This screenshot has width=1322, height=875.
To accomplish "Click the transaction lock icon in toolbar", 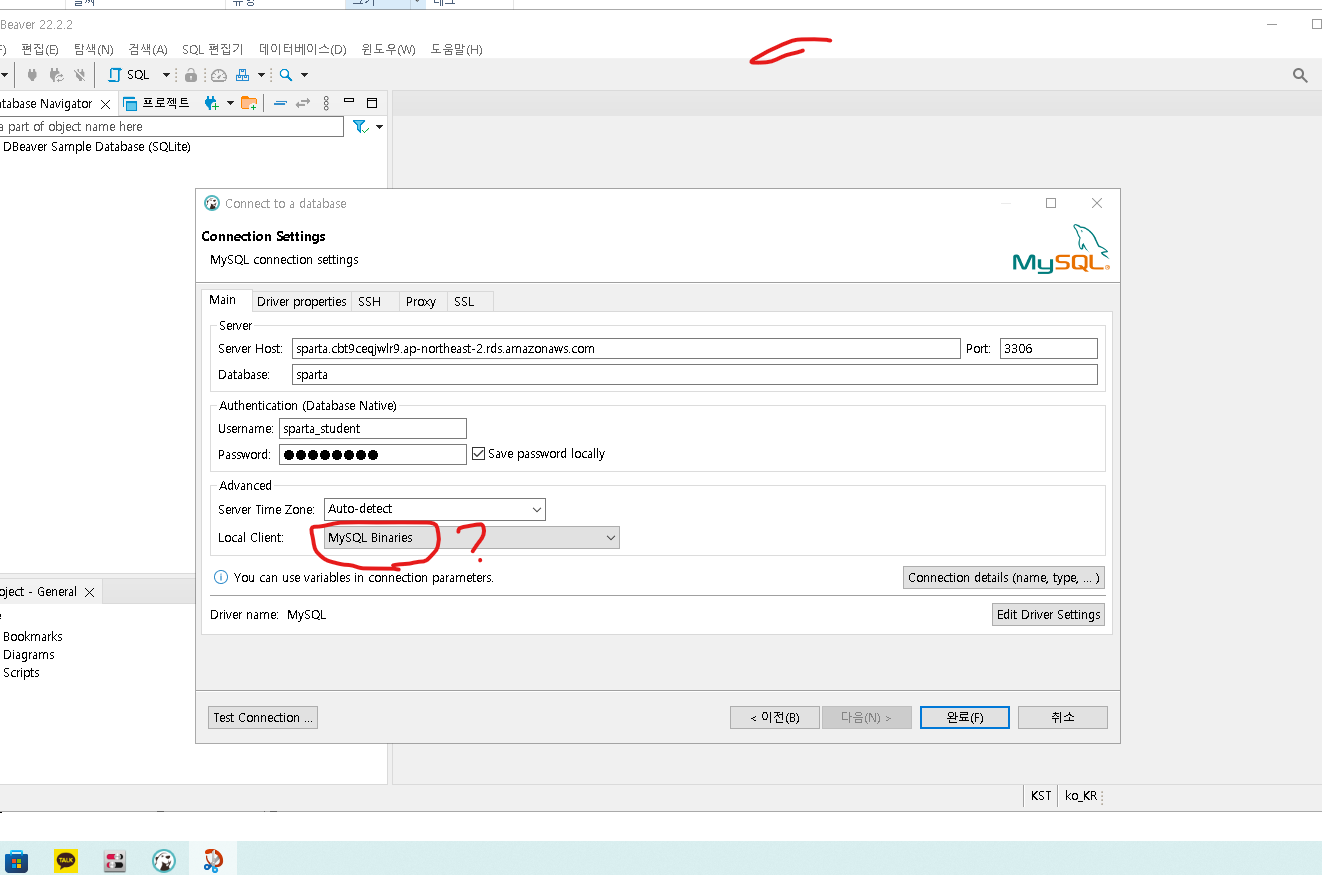I will pos(190,75).
